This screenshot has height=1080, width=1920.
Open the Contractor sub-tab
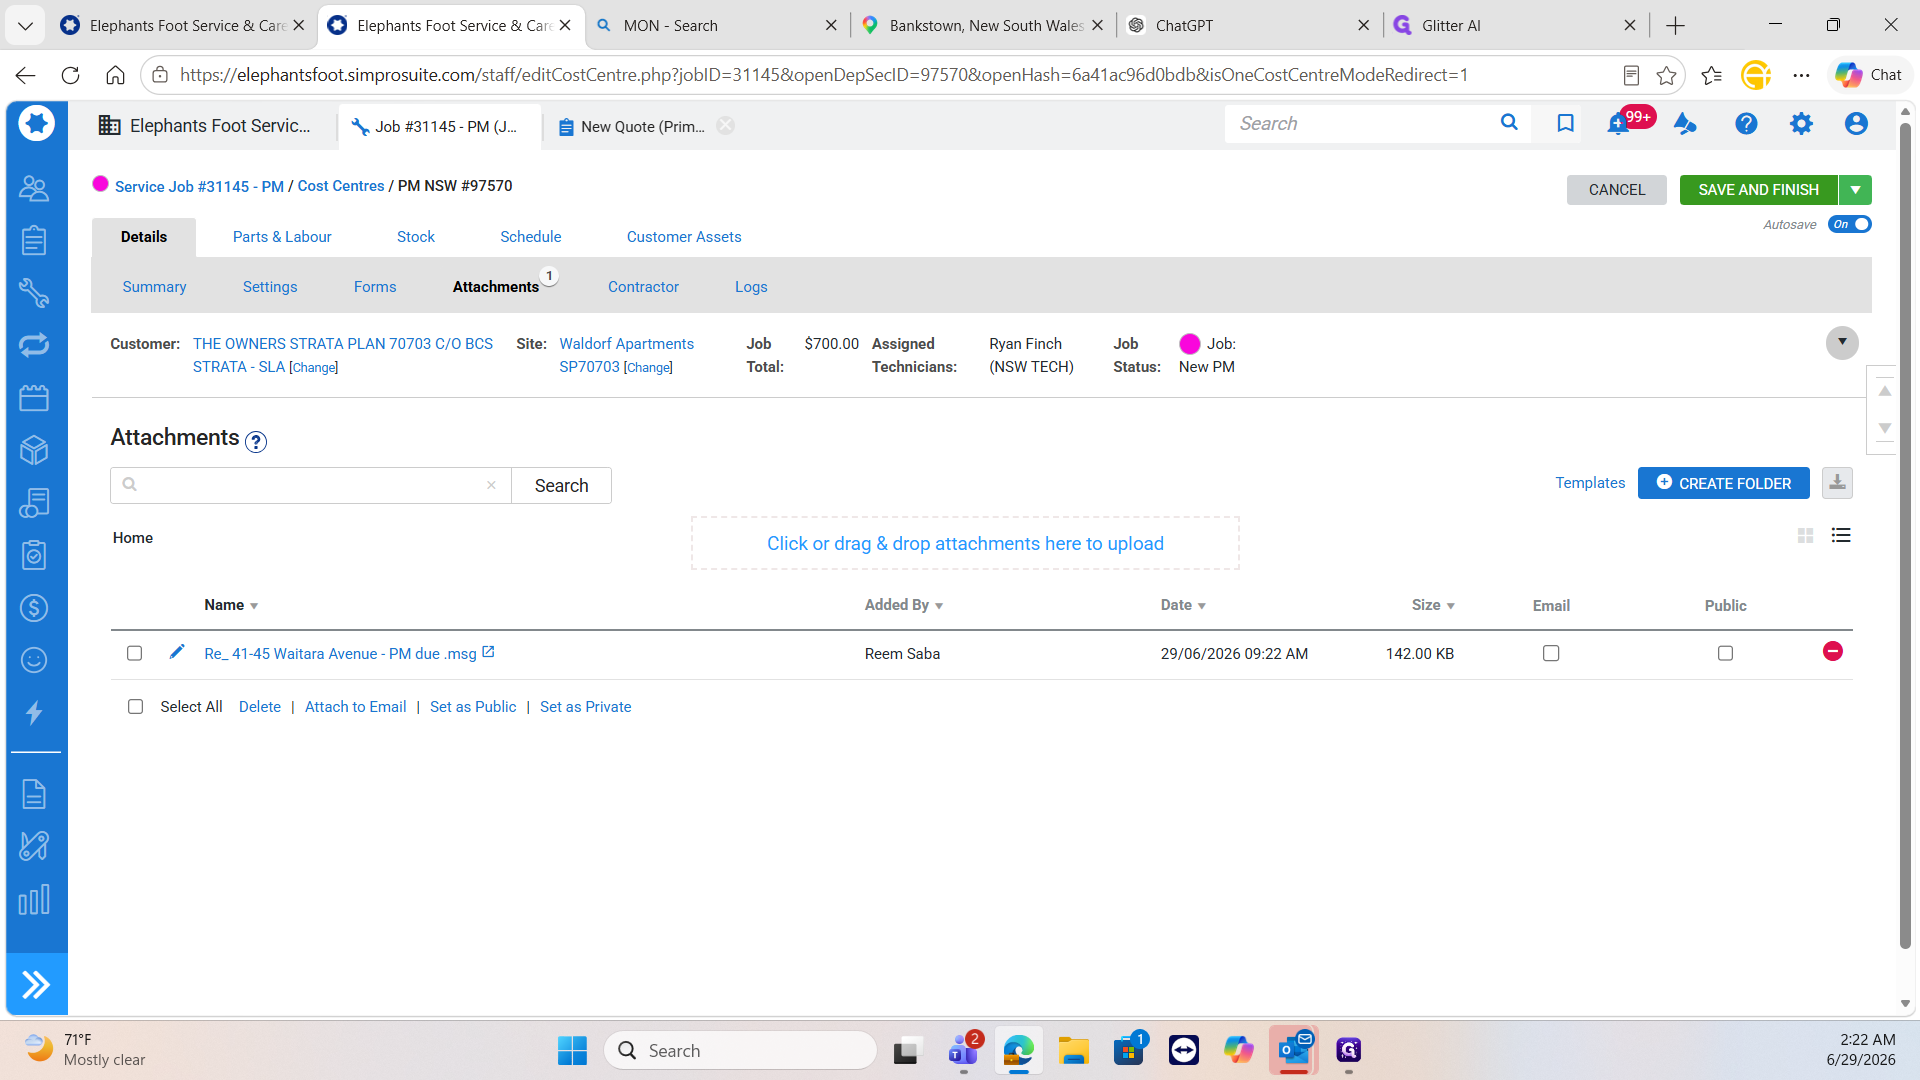(643, 287)
